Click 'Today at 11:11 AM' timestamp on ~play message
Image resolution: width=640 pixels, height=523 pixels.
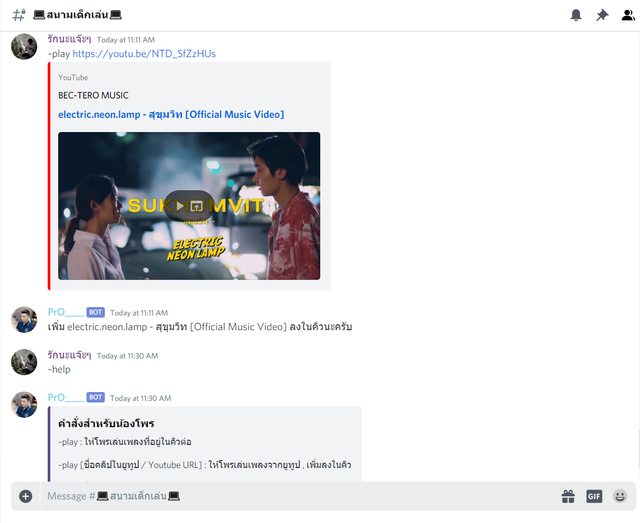(126, 40)
